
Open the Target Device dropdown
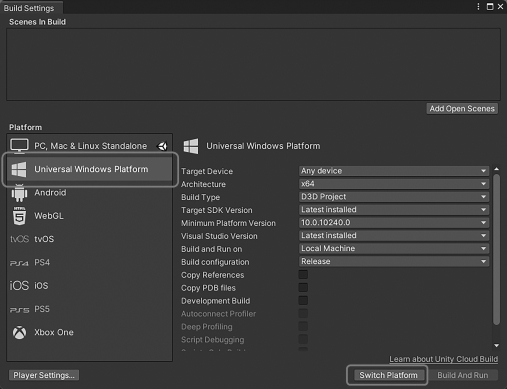coord(394,171)
